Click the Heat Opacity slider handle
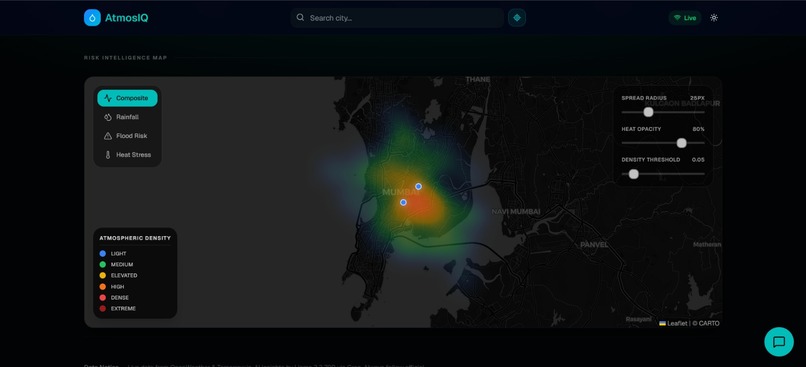This screenshot has width=806, height=367. click(x=682, y=143)
